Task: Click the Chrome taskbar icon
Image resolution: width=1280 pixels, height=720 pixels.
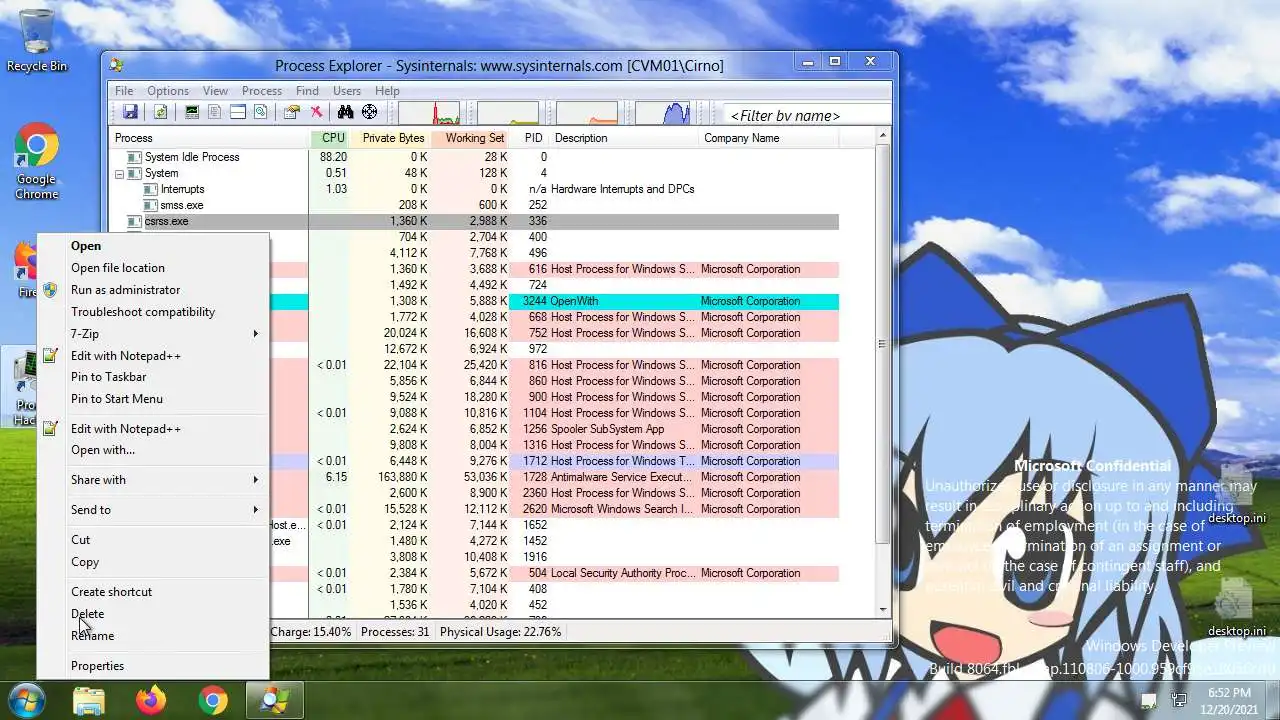Action: click(x=212, y=700)
